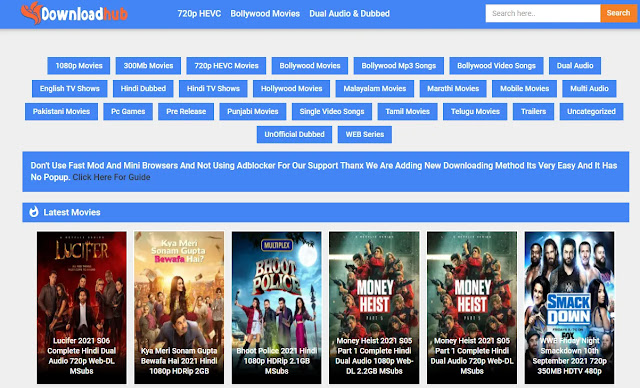Open Marathi Movies category
The image size is (640, 388).
click(x=453, y=89)
